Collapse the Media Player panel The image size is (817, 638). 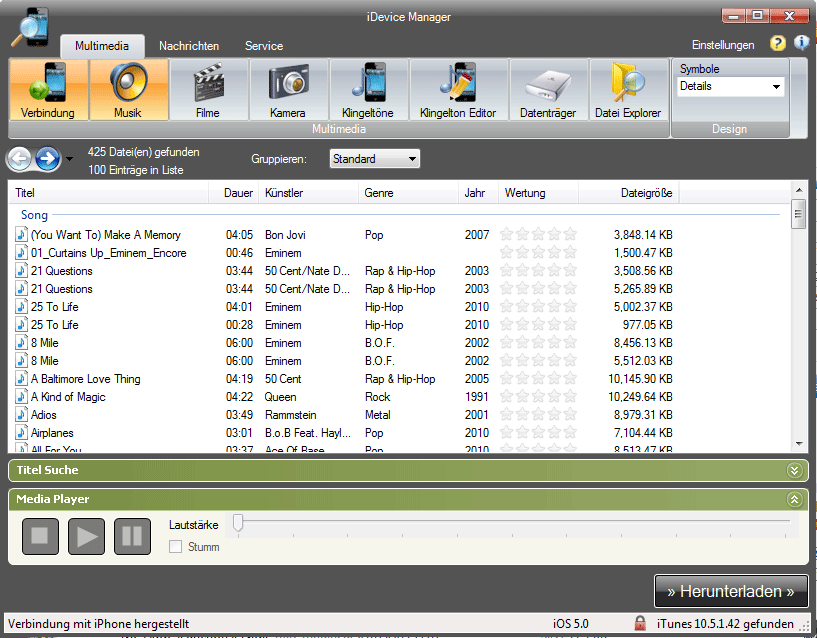[794, 499]
